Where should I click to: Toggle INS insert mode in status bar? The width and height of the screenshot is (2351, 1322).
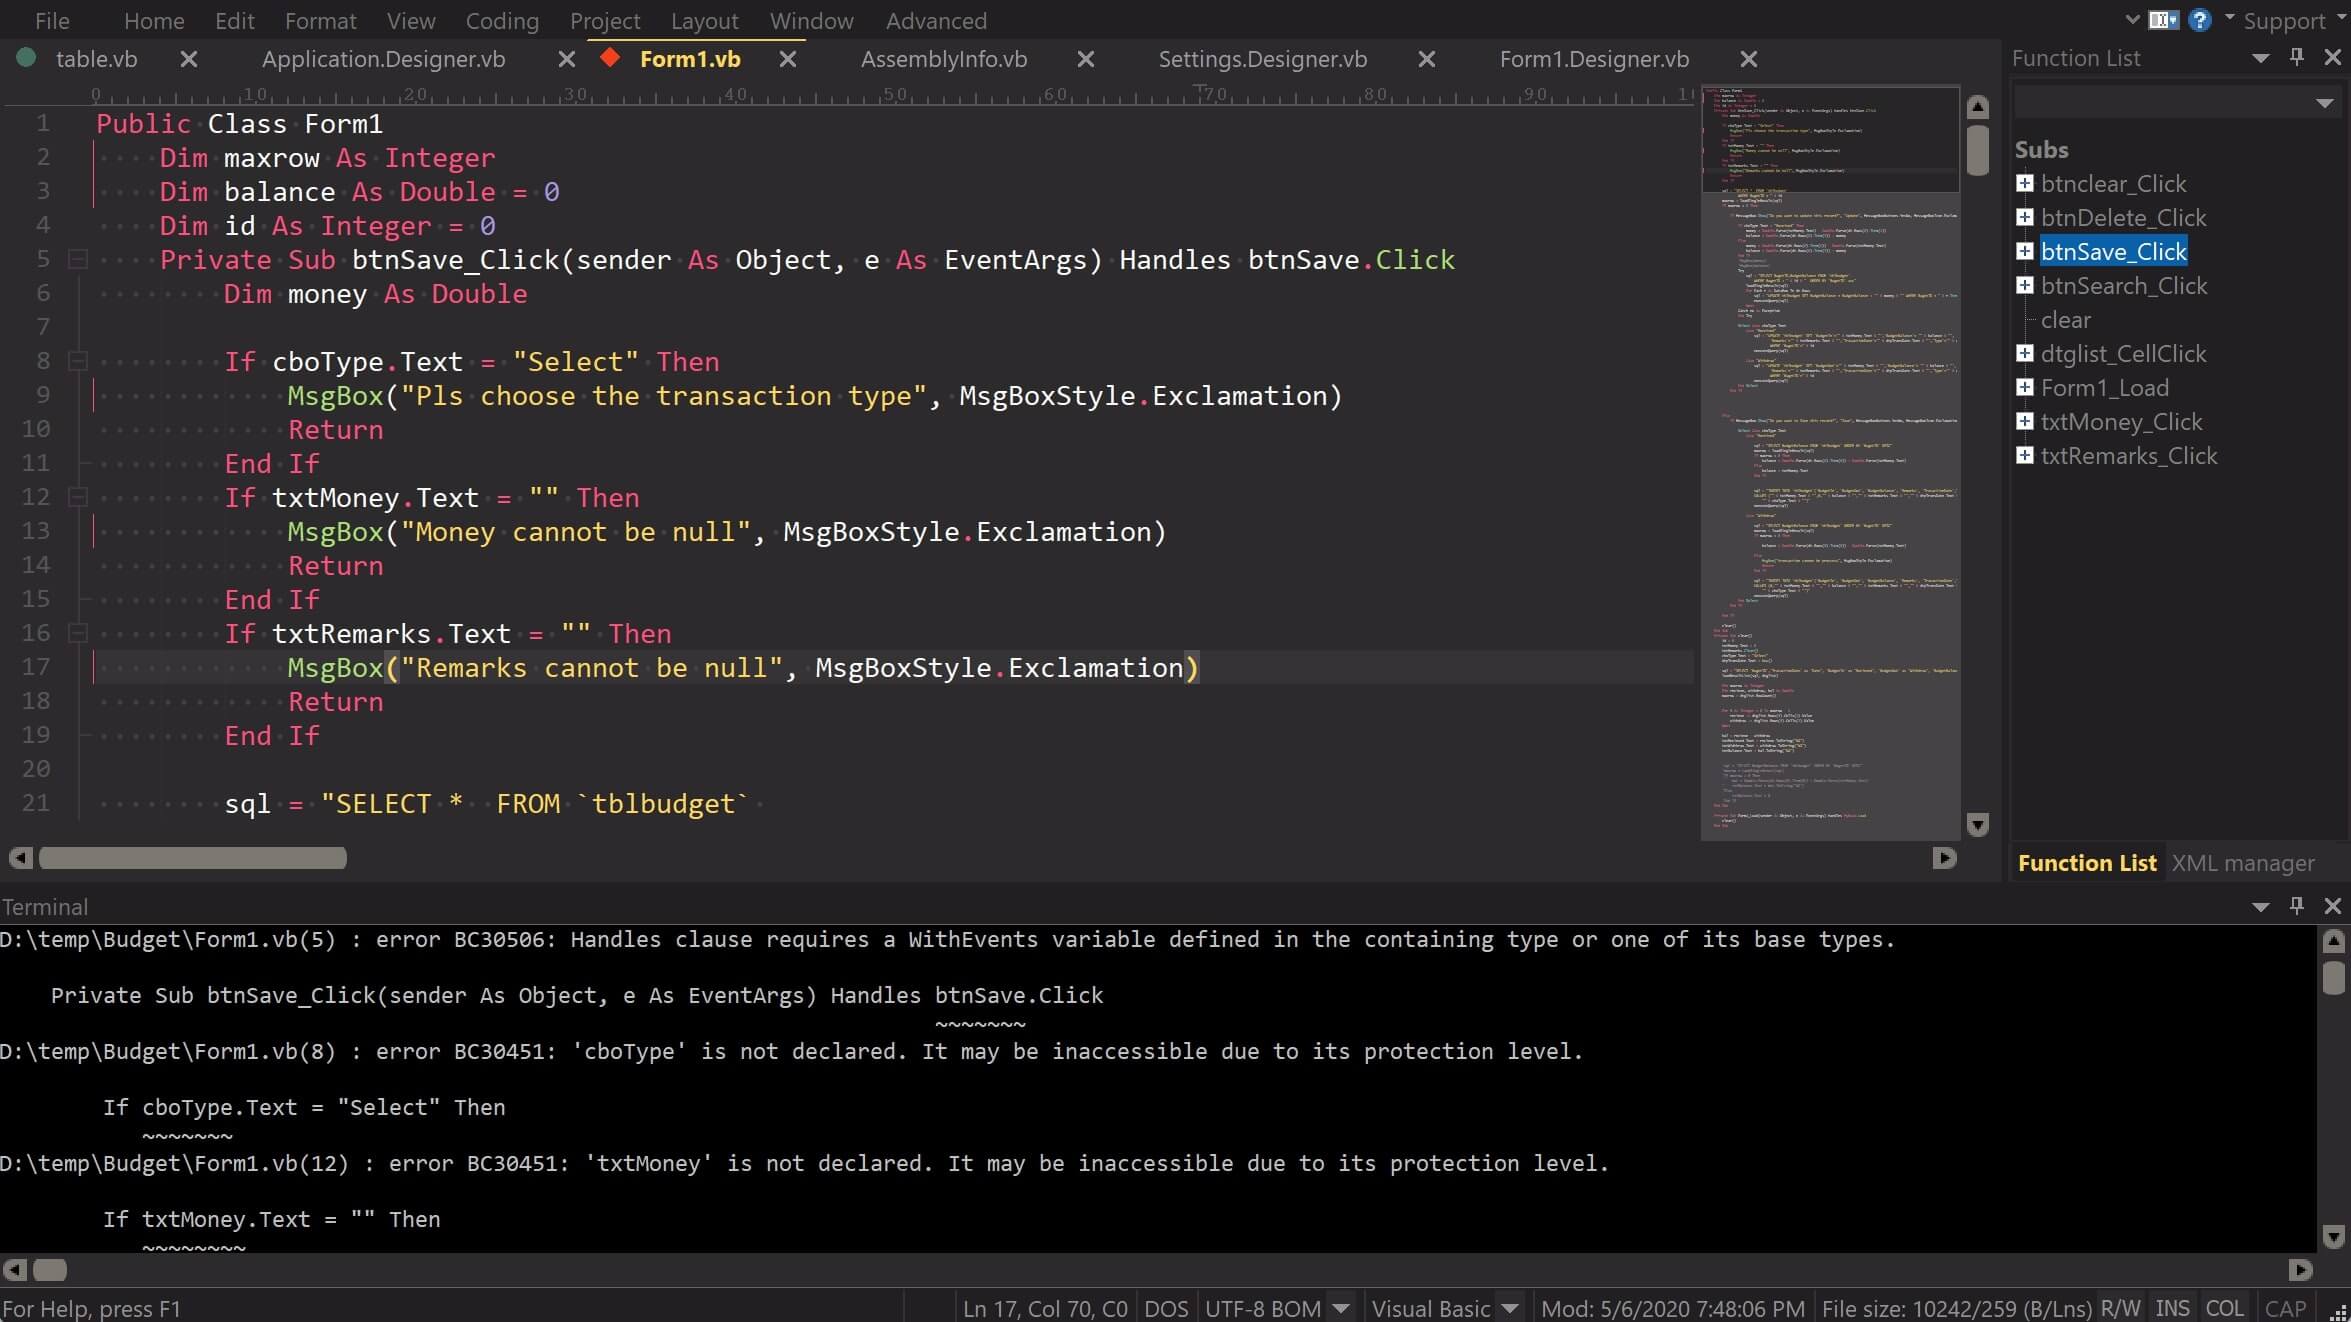pos(2172,1308)
